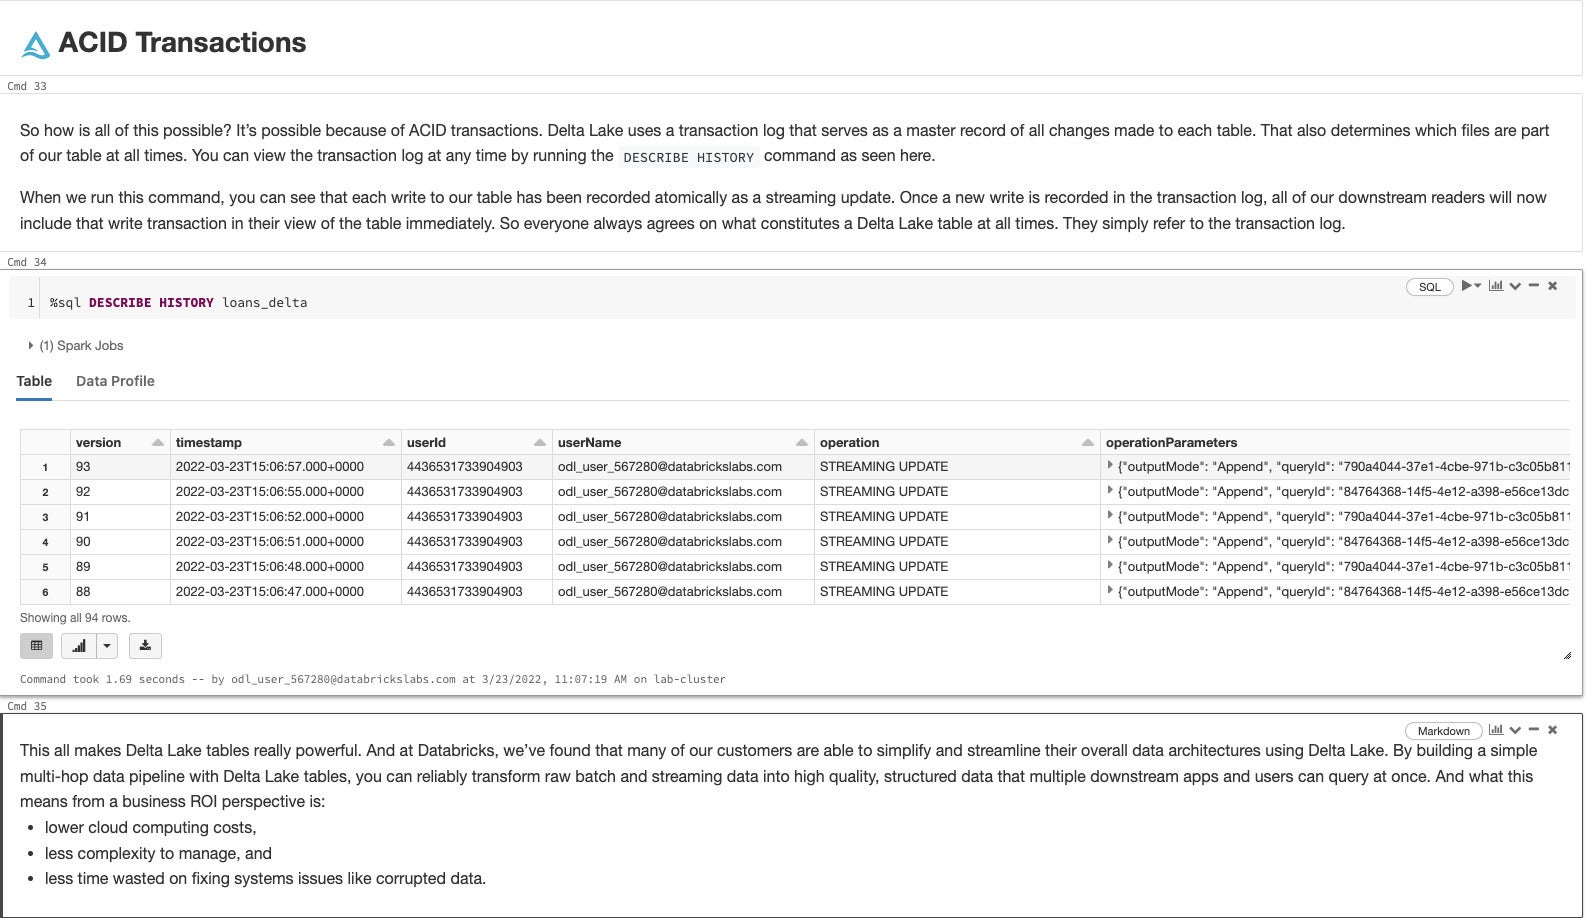Image resolution: width=1586 pixels, height=918 pixels.
Task: Expand operationParameters JSON for version 91
Action: click(x=1110, y=516)
